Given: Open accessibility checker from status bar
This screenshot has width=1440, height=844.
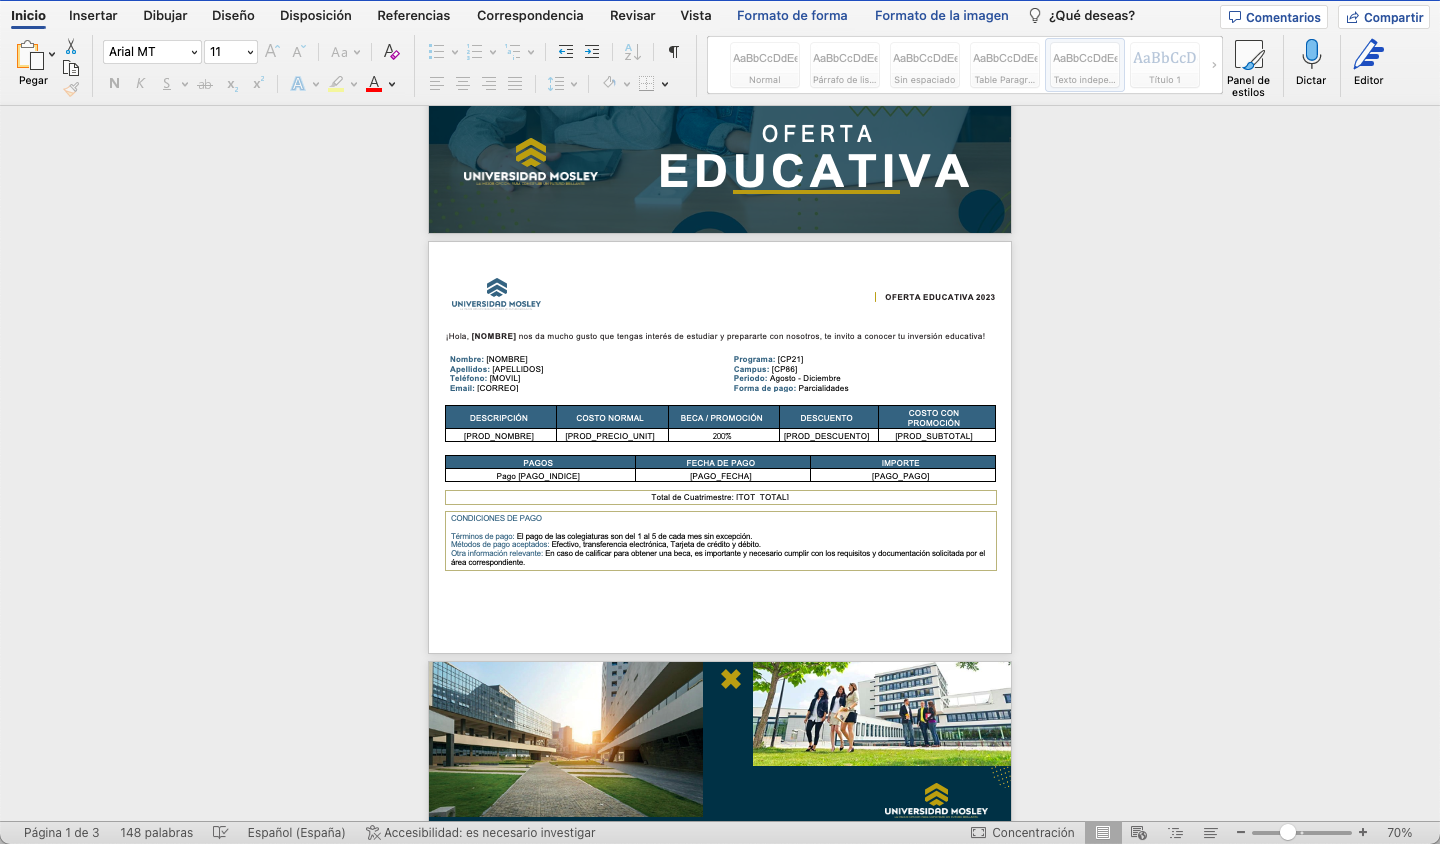Looking at the screenshot, I should tap(481, 832).
